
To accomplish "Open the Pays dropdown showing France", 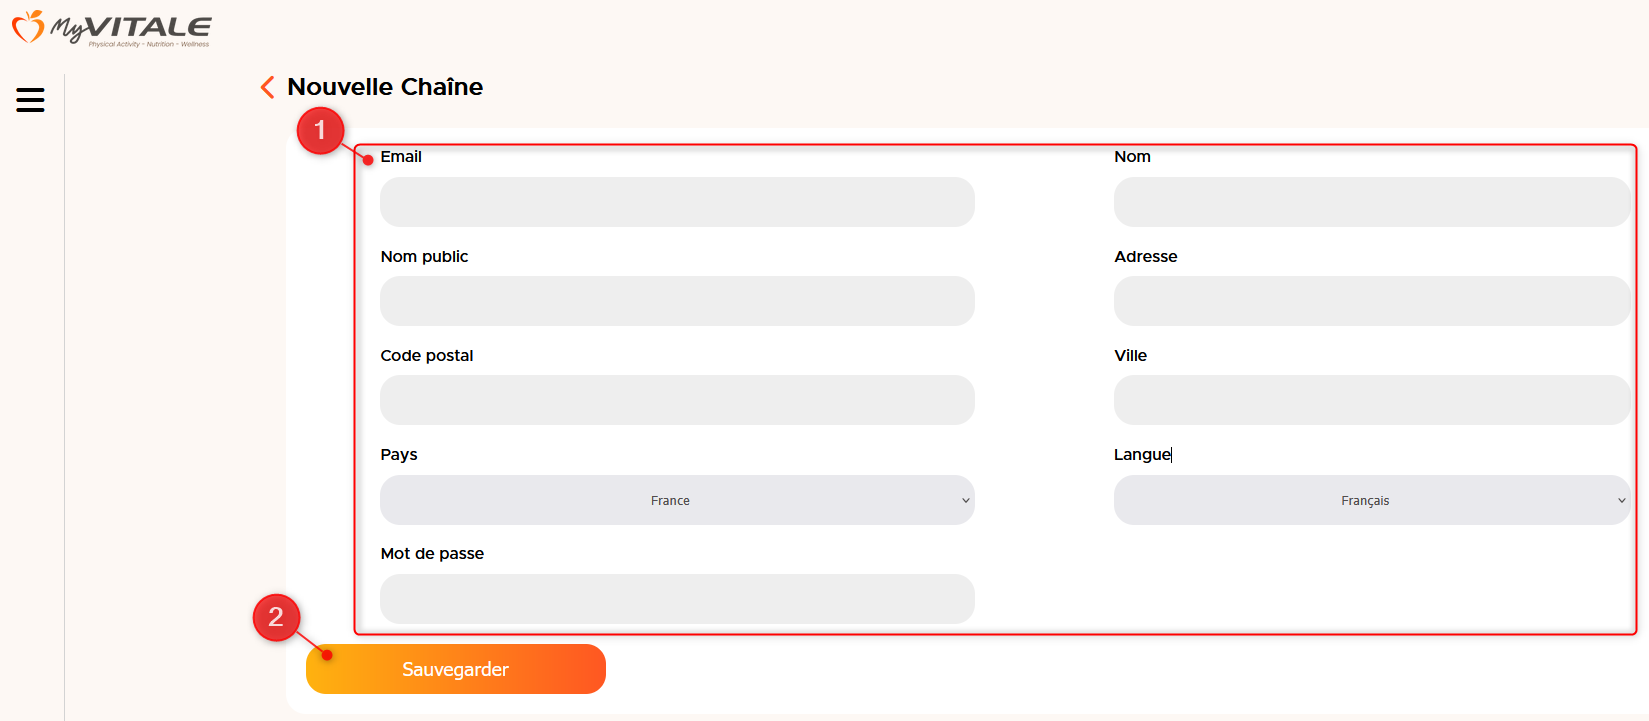I will (677, 500).
